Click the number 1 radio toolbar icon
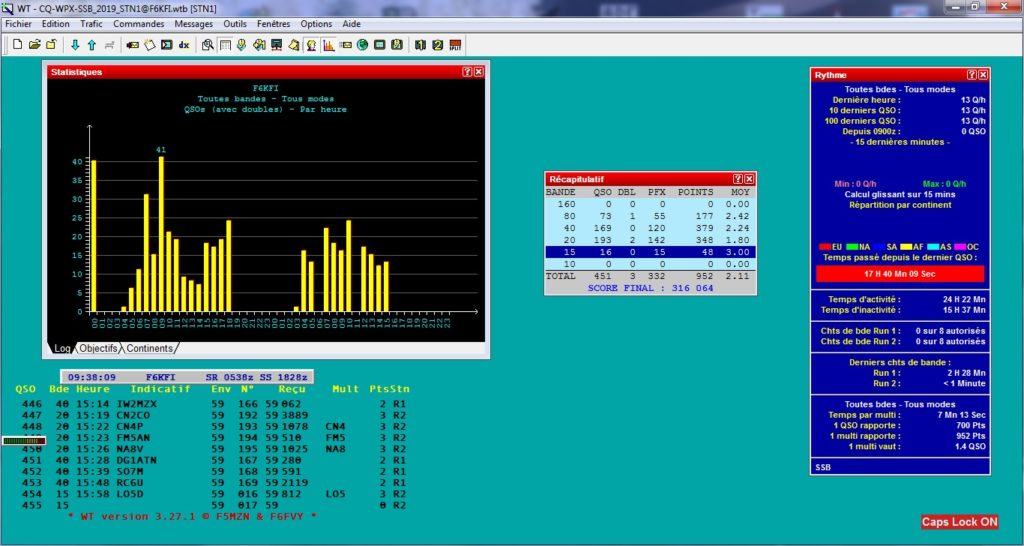 pos(420,44)
